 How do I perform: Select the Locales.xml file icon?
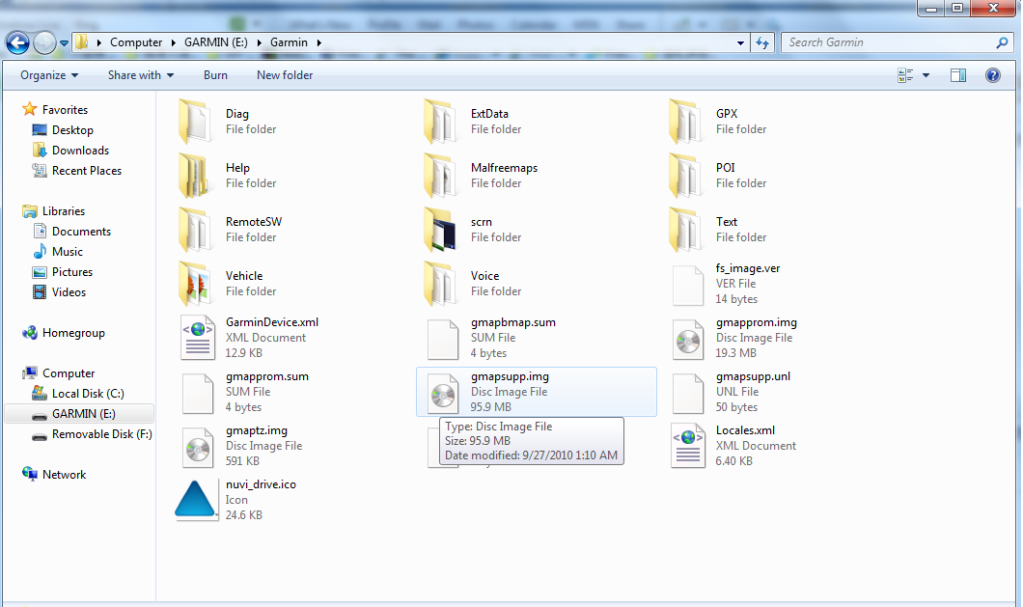[687, 446]
